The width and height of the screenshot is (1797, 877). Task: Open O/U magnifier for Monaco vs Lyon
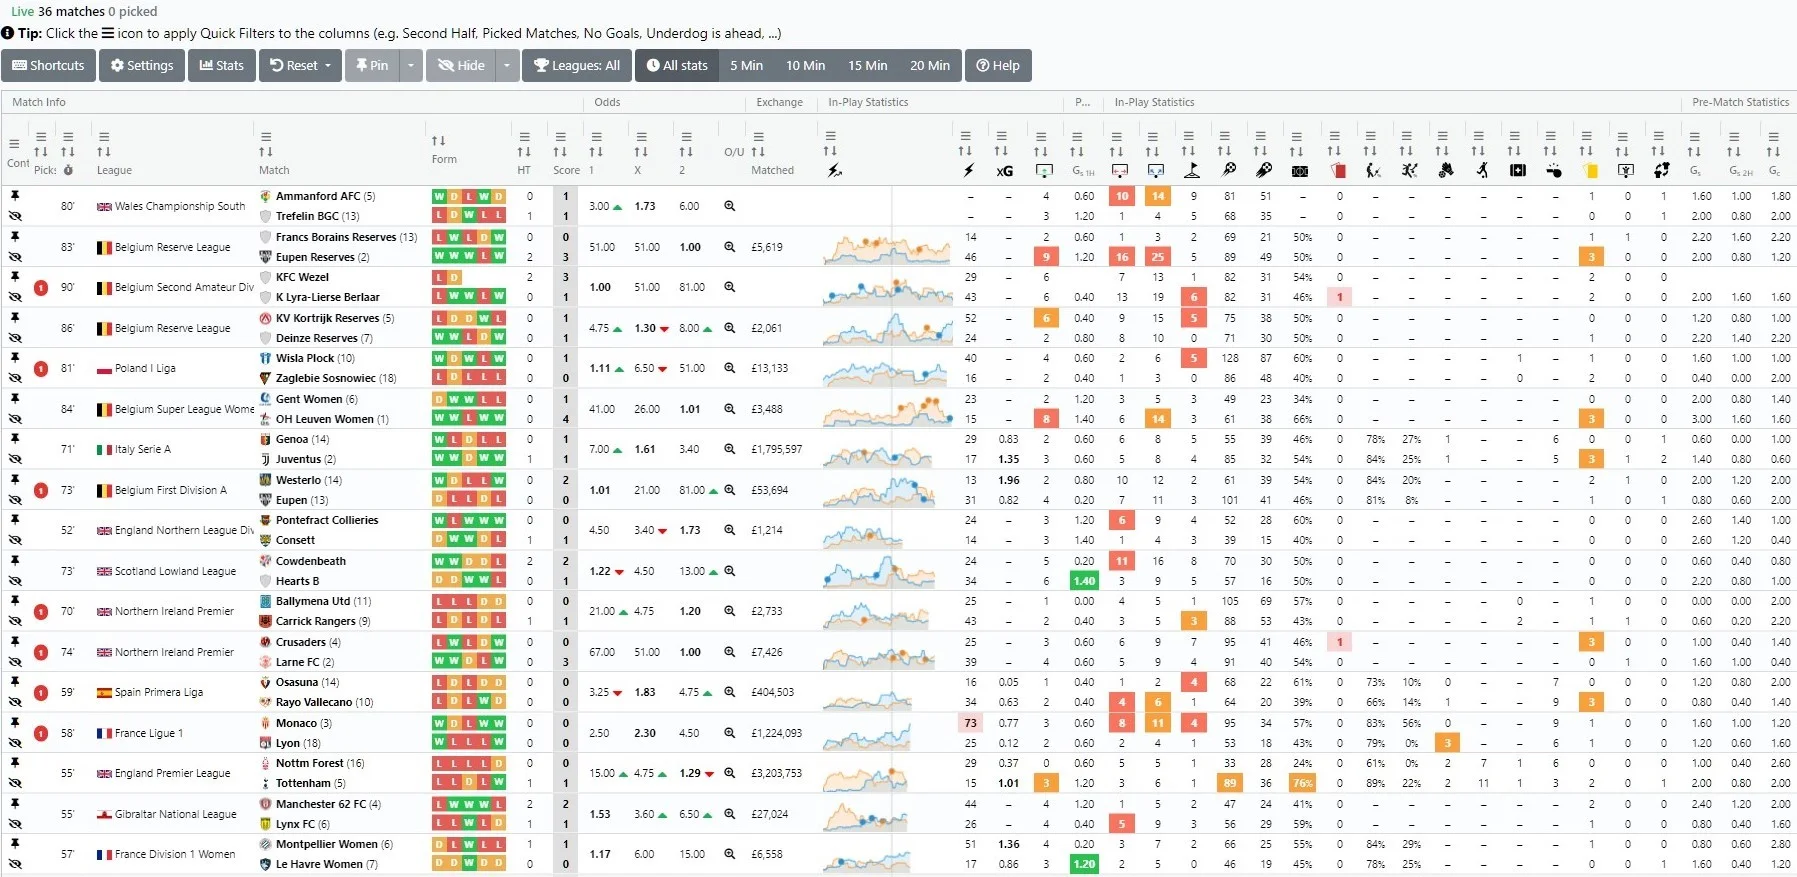coord(730,733)
